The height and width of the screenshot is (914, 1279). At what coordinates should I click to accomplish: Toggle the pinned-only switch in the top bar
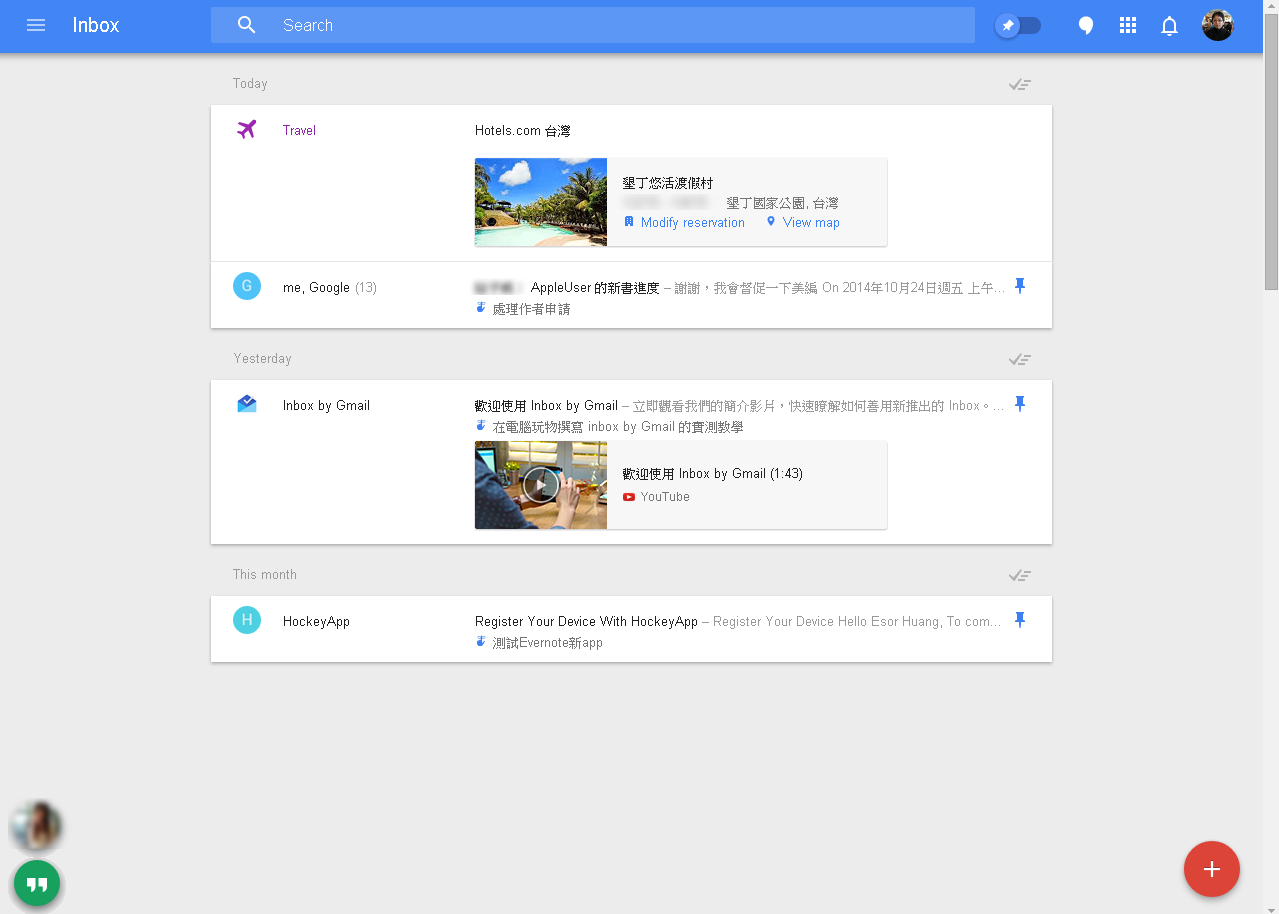coord(1018,25)
